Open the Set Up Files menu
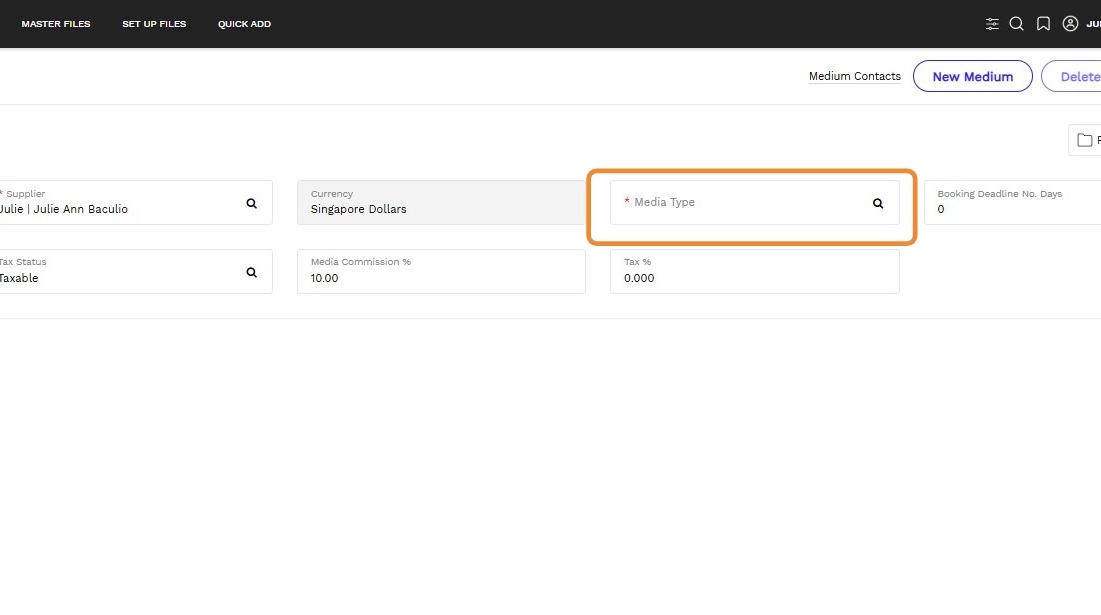 tap(154, 24)
